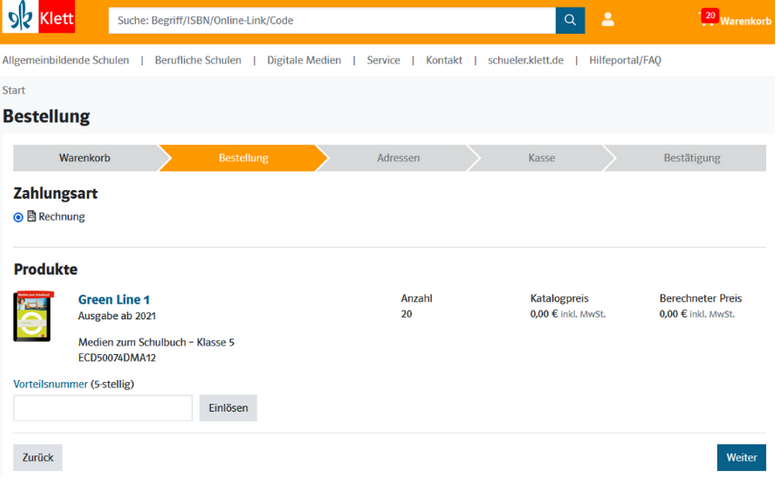This screenshot has width=776, height=482.
Task: Click the Start breadcrumb link
Action: [14, 90]
